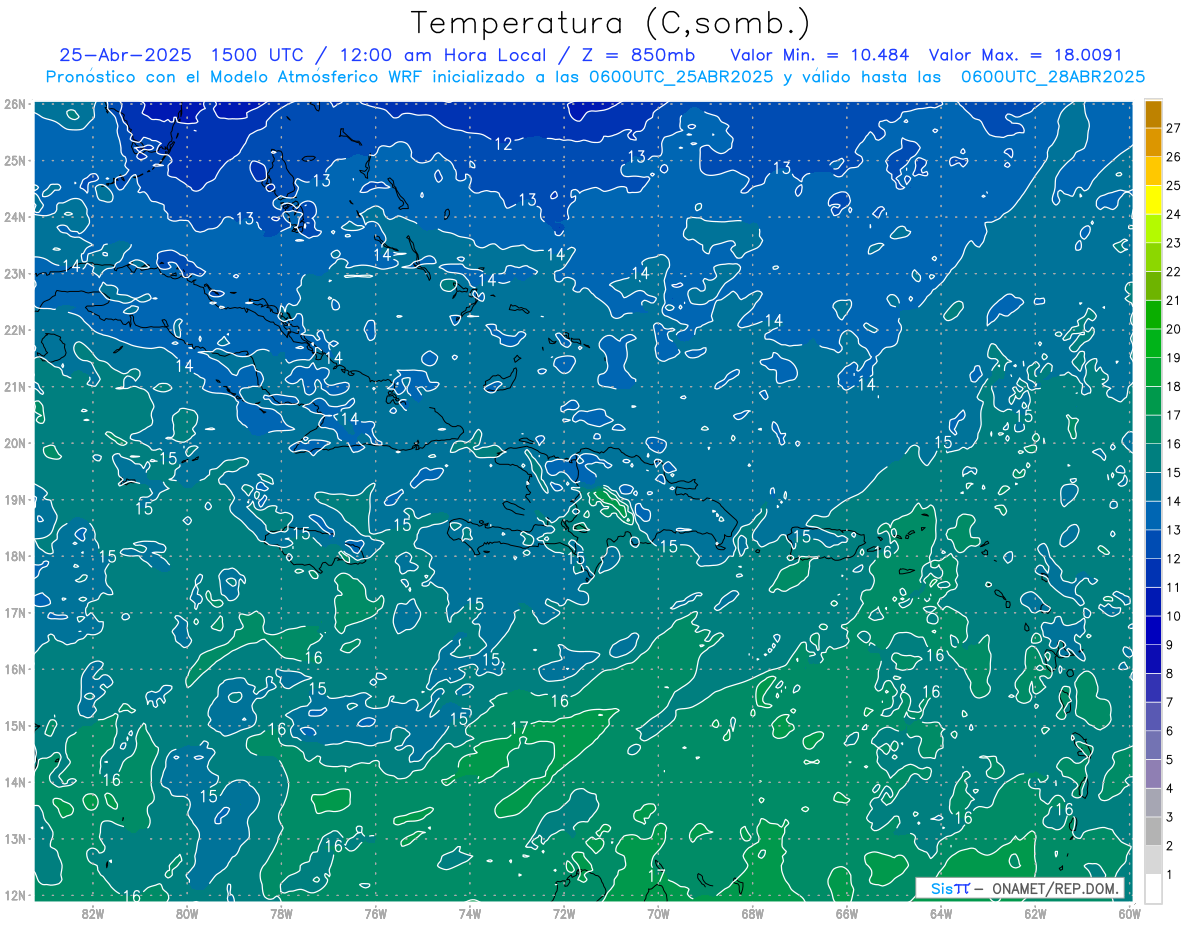Click the "Sisπ" logo text

pyautogui.click(x=949, y=888)
